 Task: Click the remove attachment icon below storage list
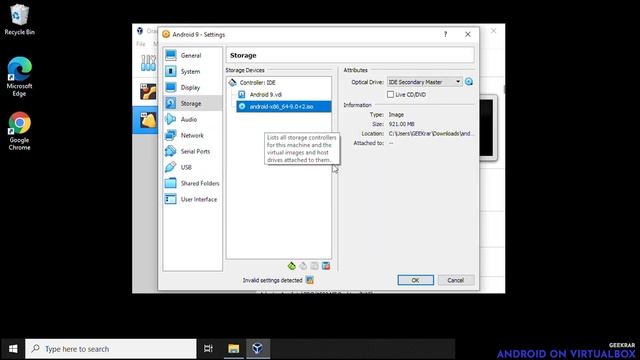pyautogui.click(x=326, y=266)
